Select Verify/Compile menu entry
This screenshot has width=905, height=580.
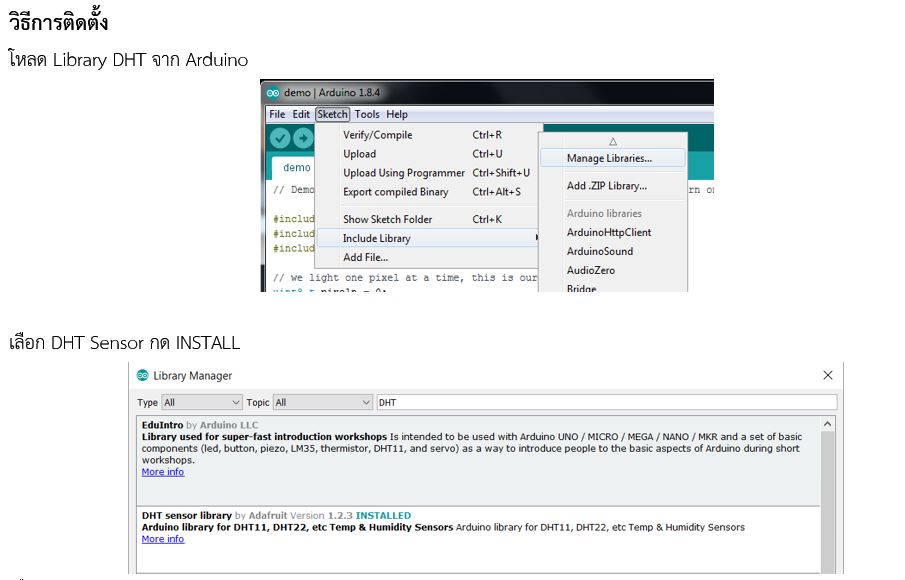[377, 135]
